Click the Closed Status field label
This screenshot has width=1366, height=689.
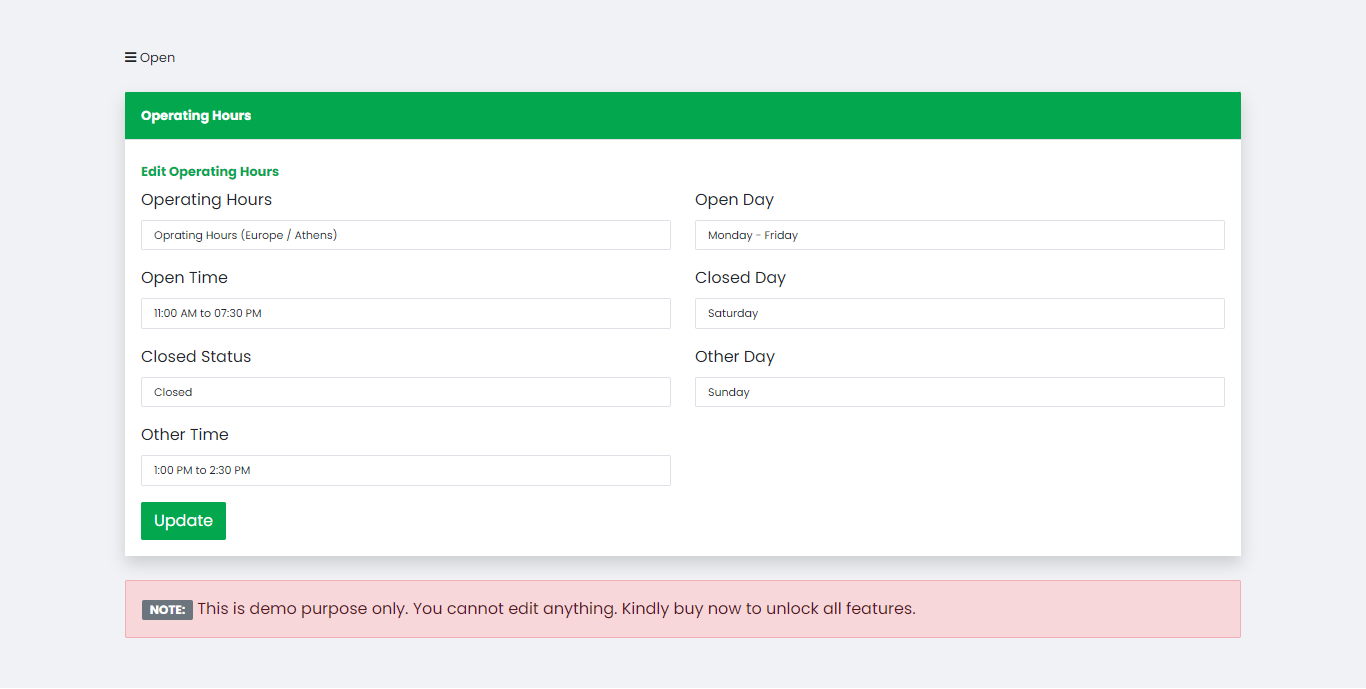[196, 357]
